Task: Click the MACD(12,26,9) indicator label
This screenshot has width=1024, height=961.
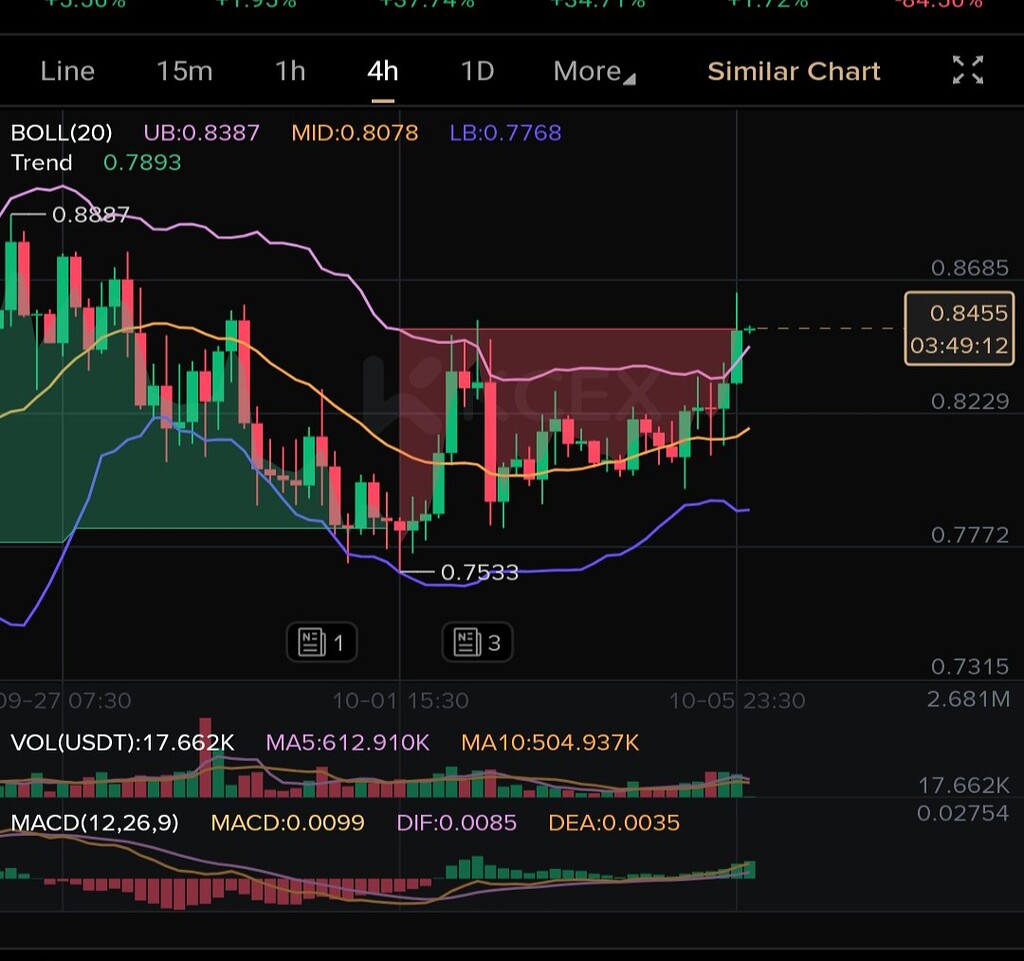Action: click(x=95, y=822)
